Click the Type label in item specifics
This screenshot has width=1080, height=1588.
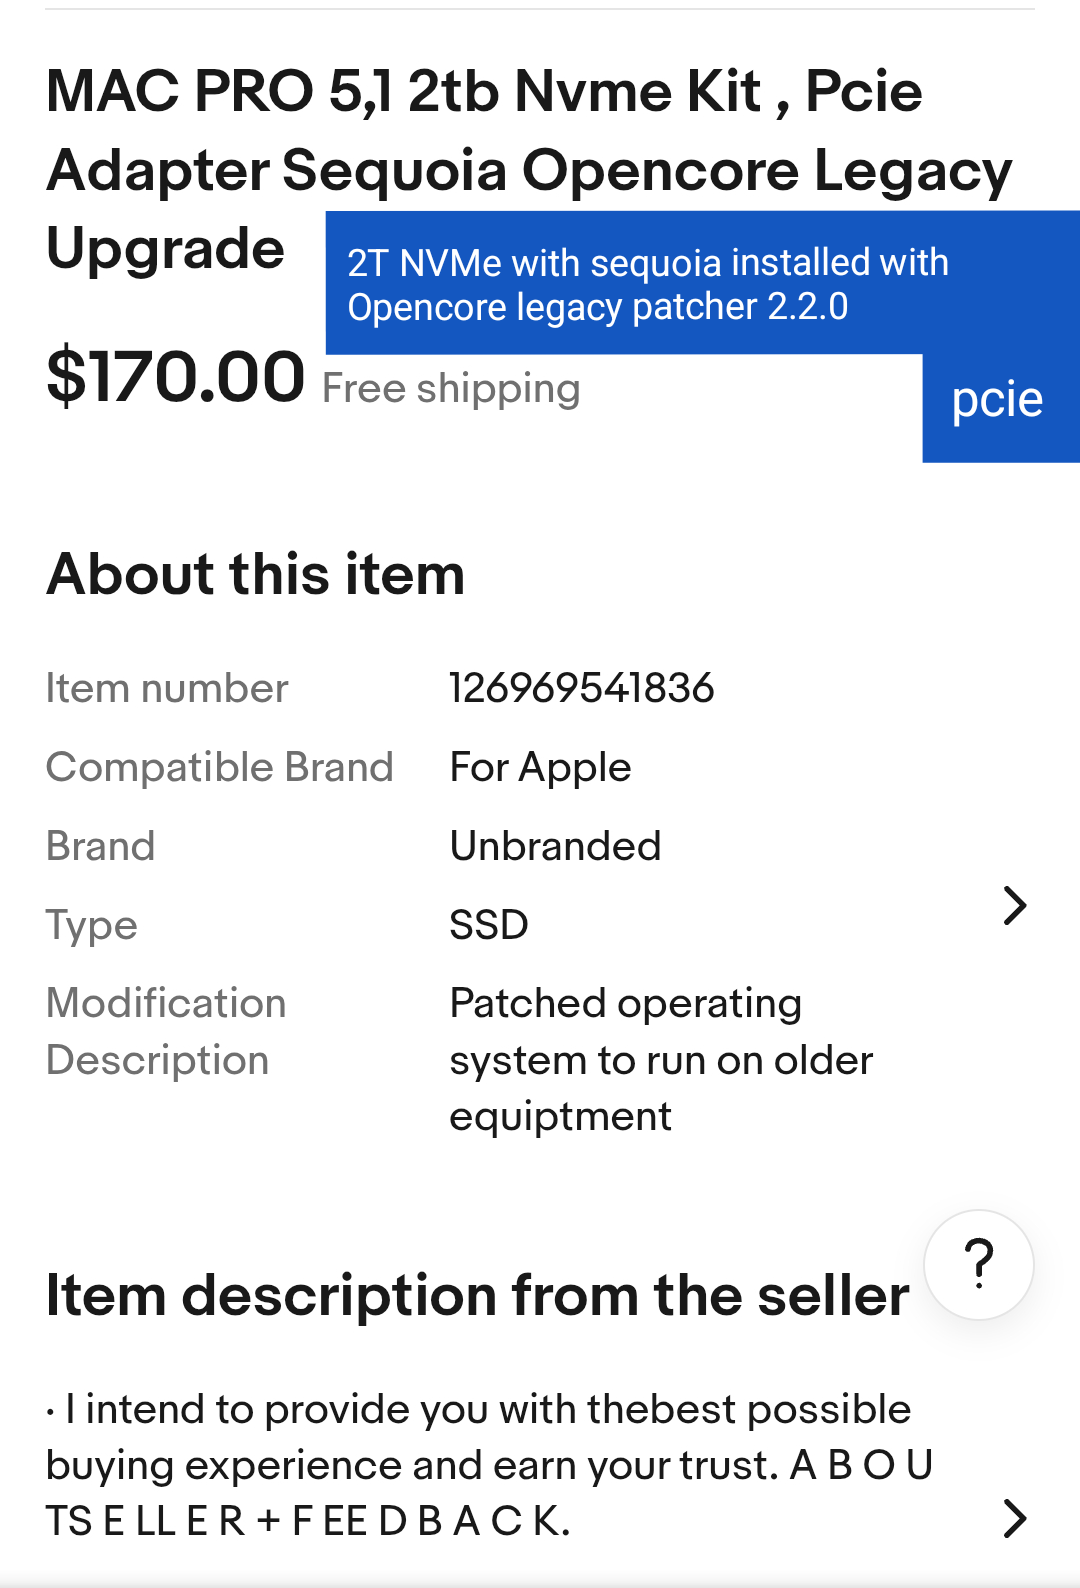pos(91,924)
